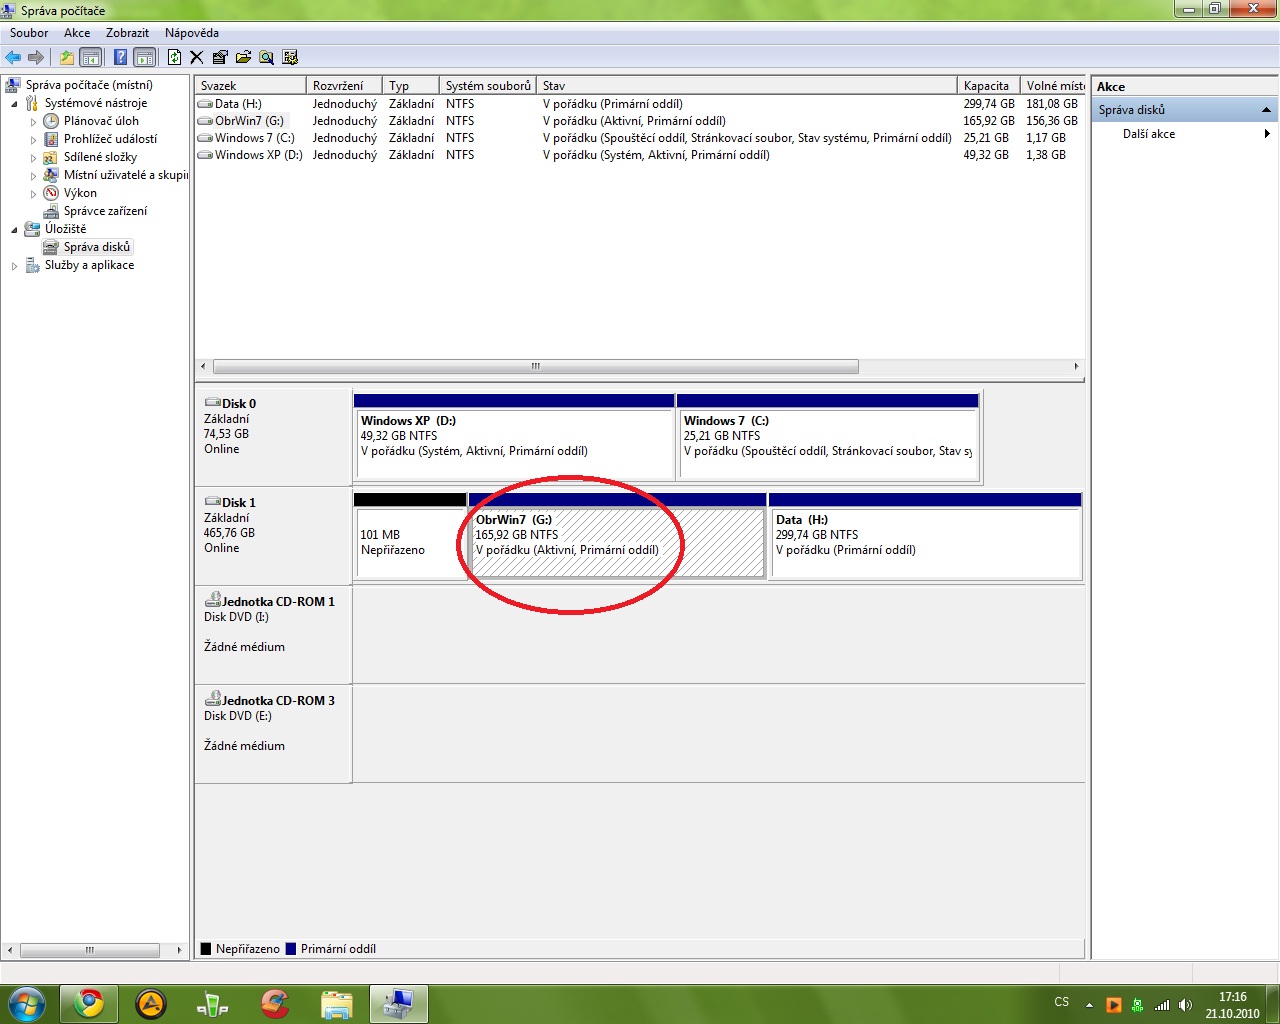Toggle the action pane toolbar icon
The image size is (1280, 1024).
pos(144,57)
